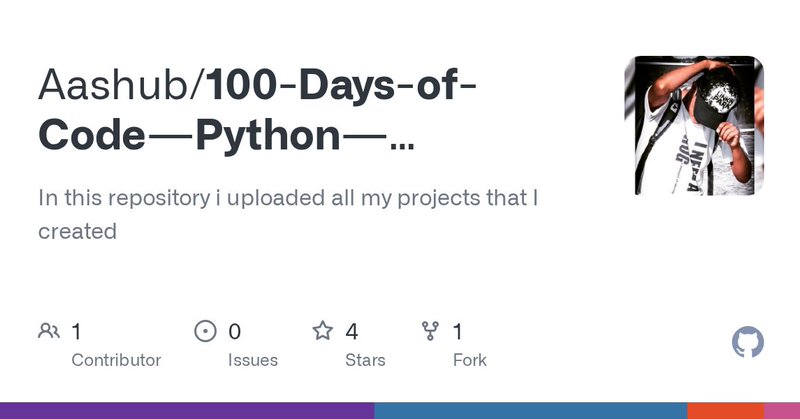Click the Issues label
Image resolution: width=800 pixels, height=419 pixels.
[x=253, y=360]
